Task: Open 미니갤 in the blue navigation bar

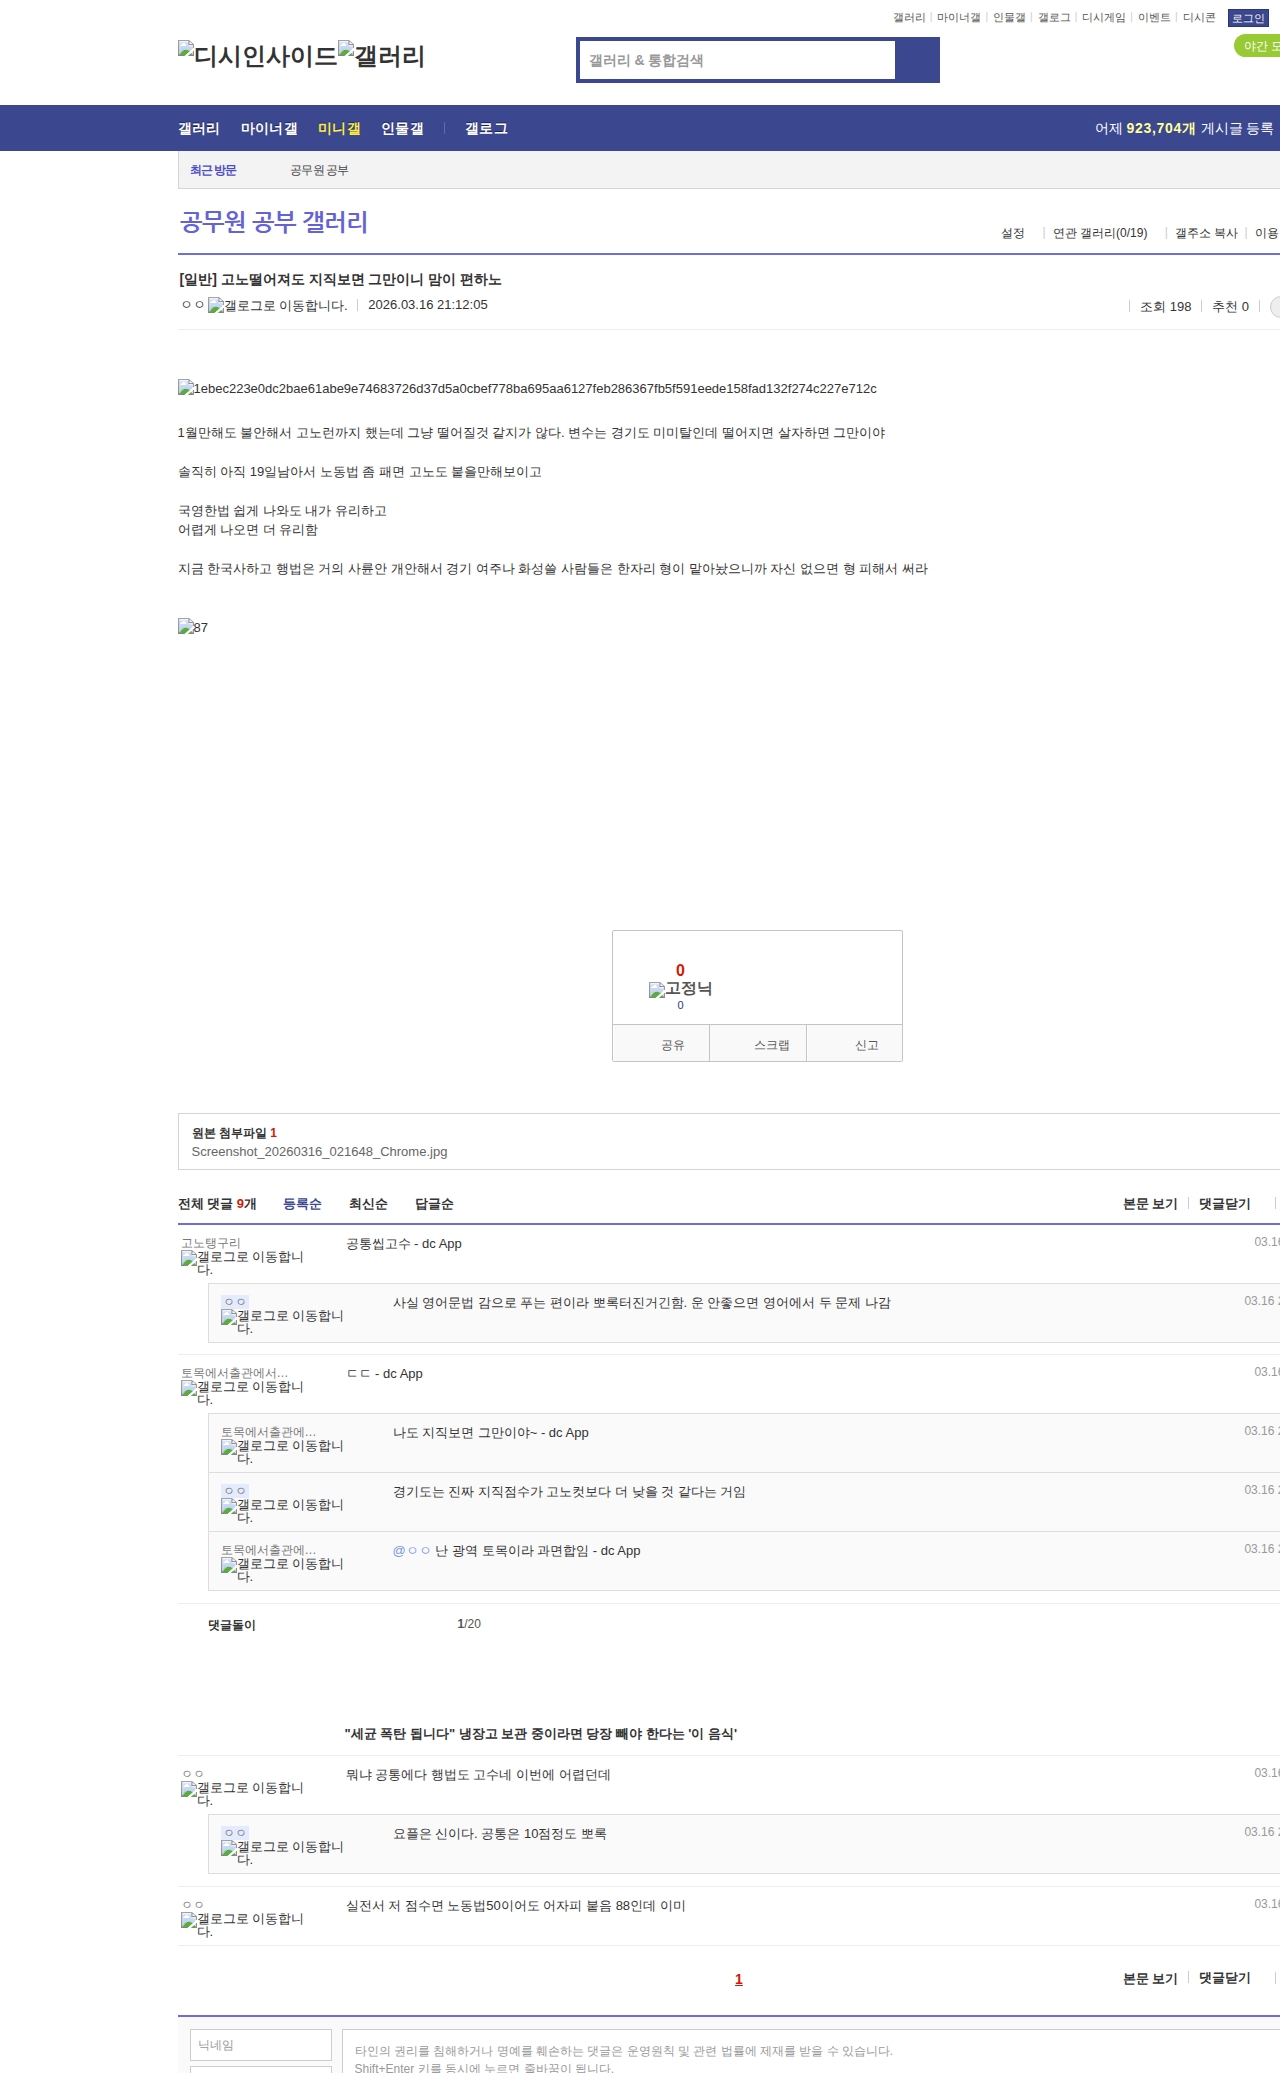Action: coord(339,128)
